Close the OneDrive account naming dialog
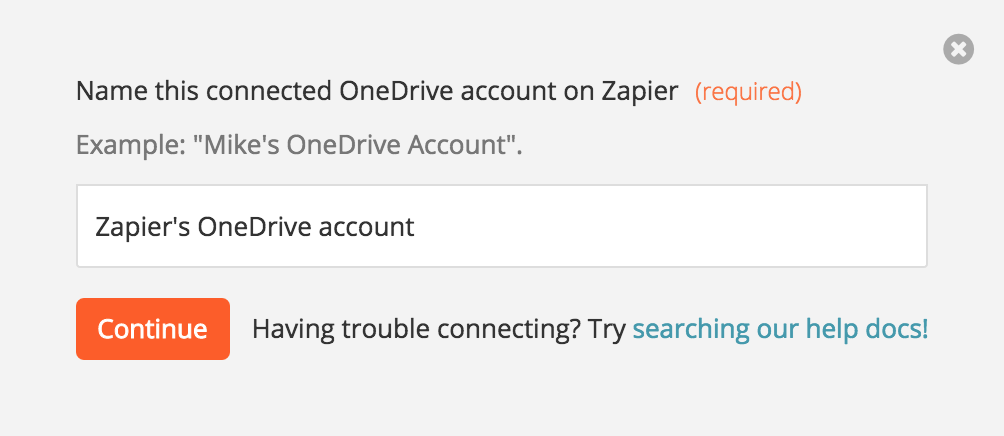Screen dimensions: 1004x436 point(959,49)
